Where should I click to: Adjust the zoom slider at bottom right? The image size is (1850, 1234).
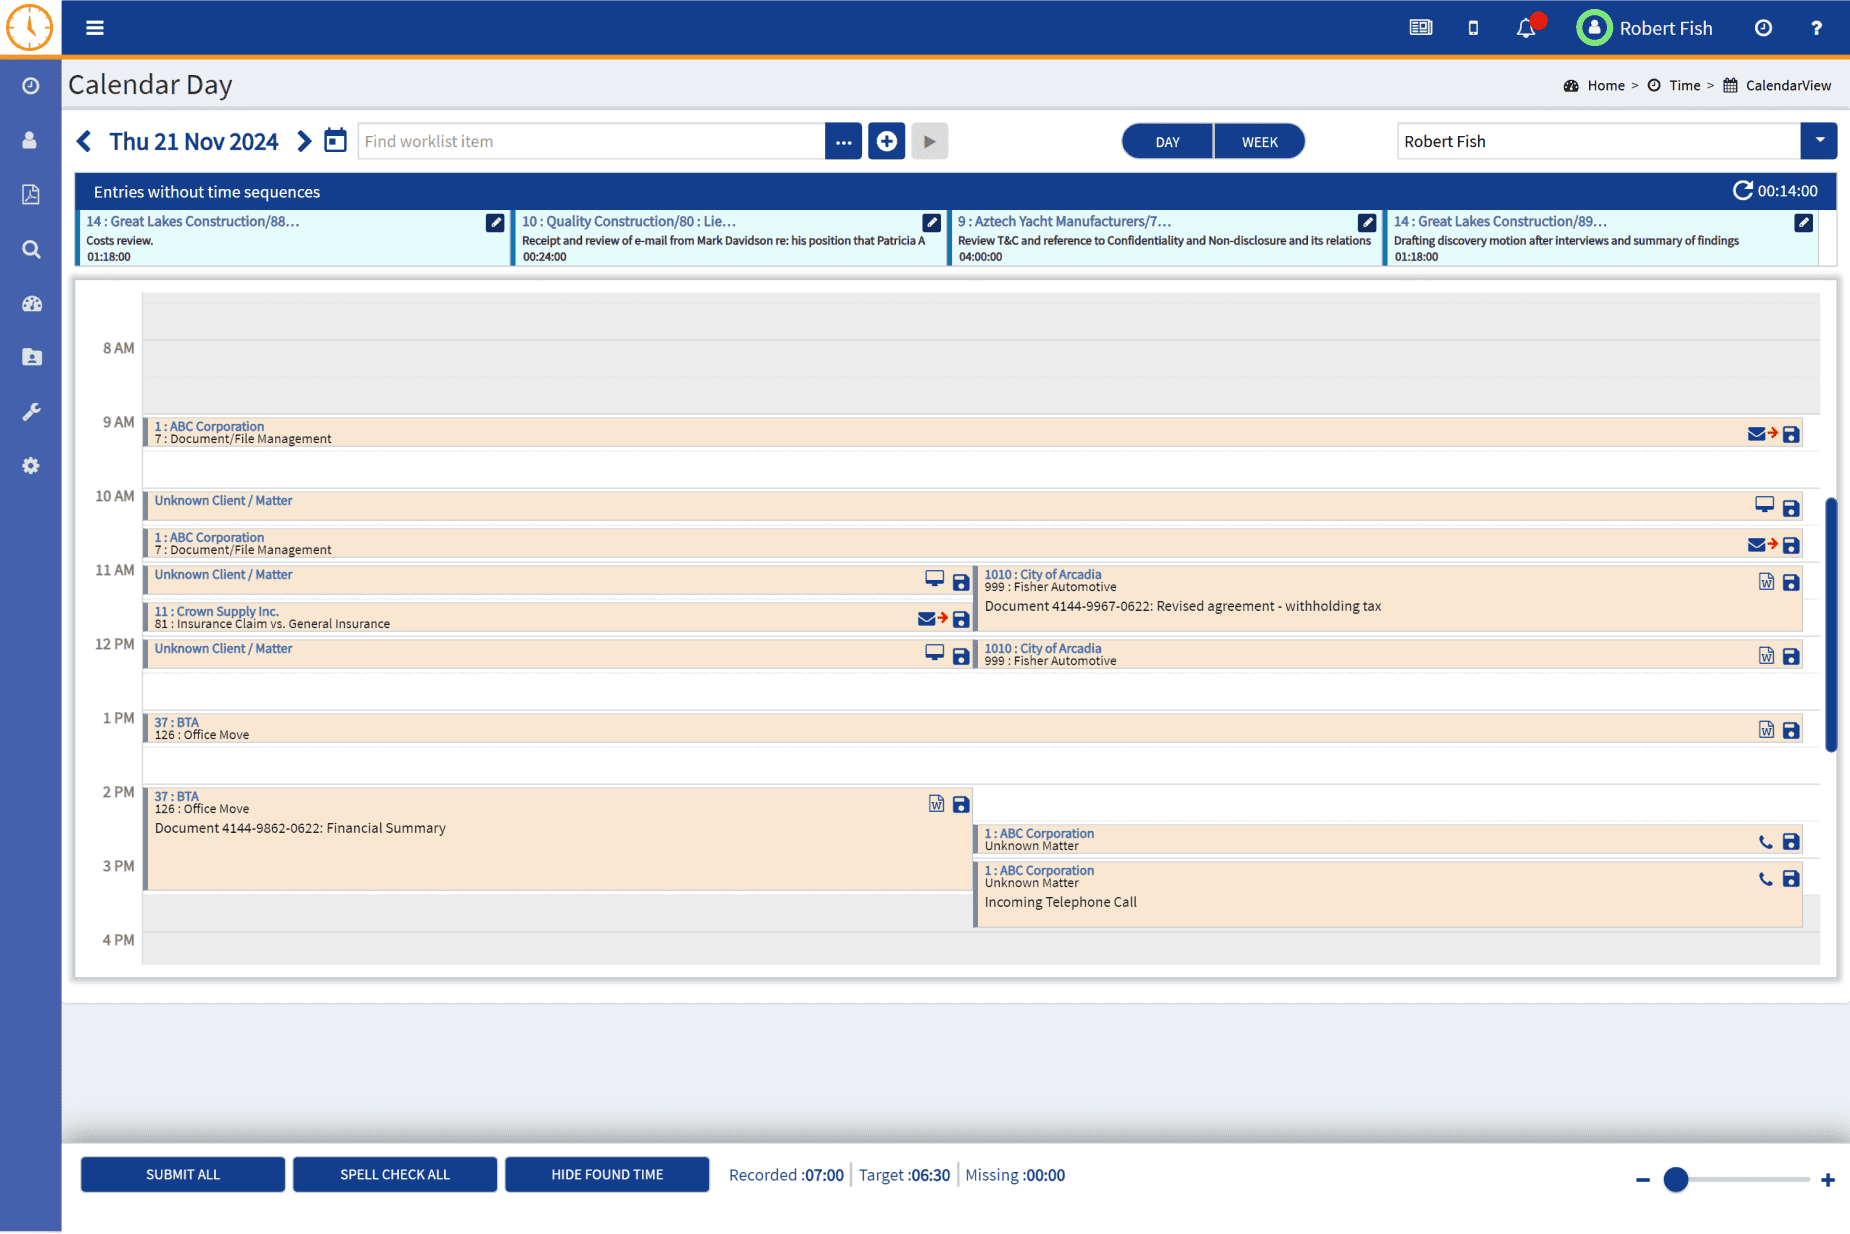tap(1677, 1180)
